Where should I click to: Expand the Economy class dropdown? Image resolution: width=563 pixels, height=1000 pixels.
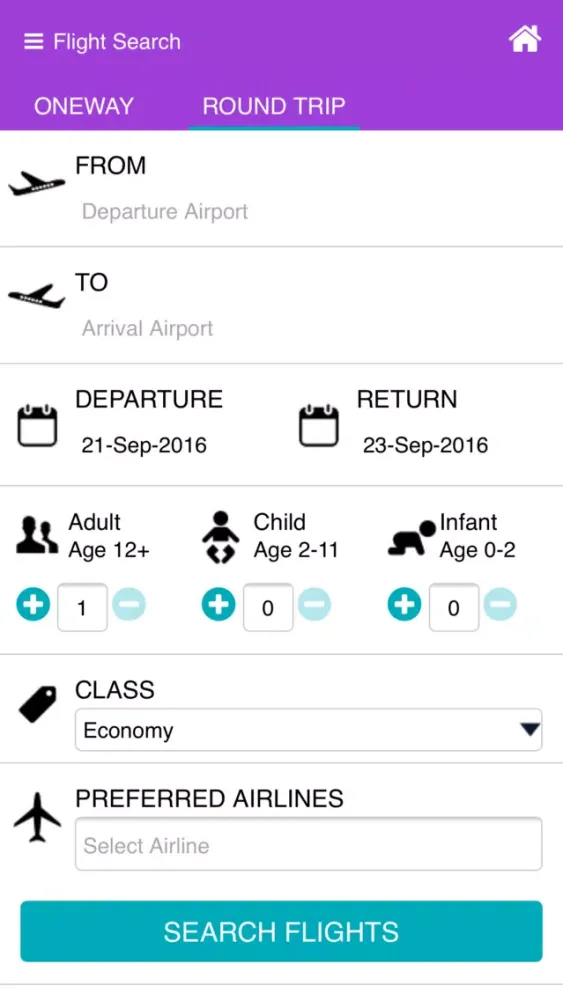click(309, 730)
